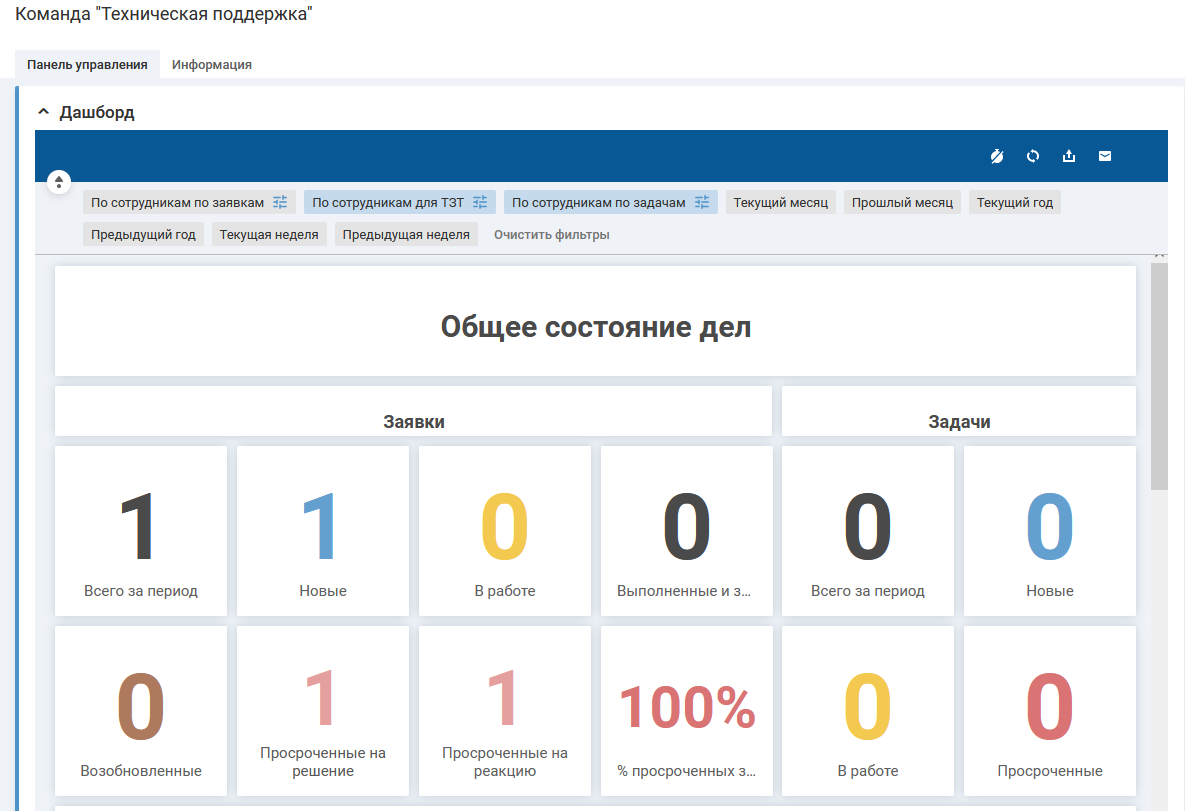The image size is (1185, 811).
Task: Click the export dashboard icon
Action: pos(1069,156)
